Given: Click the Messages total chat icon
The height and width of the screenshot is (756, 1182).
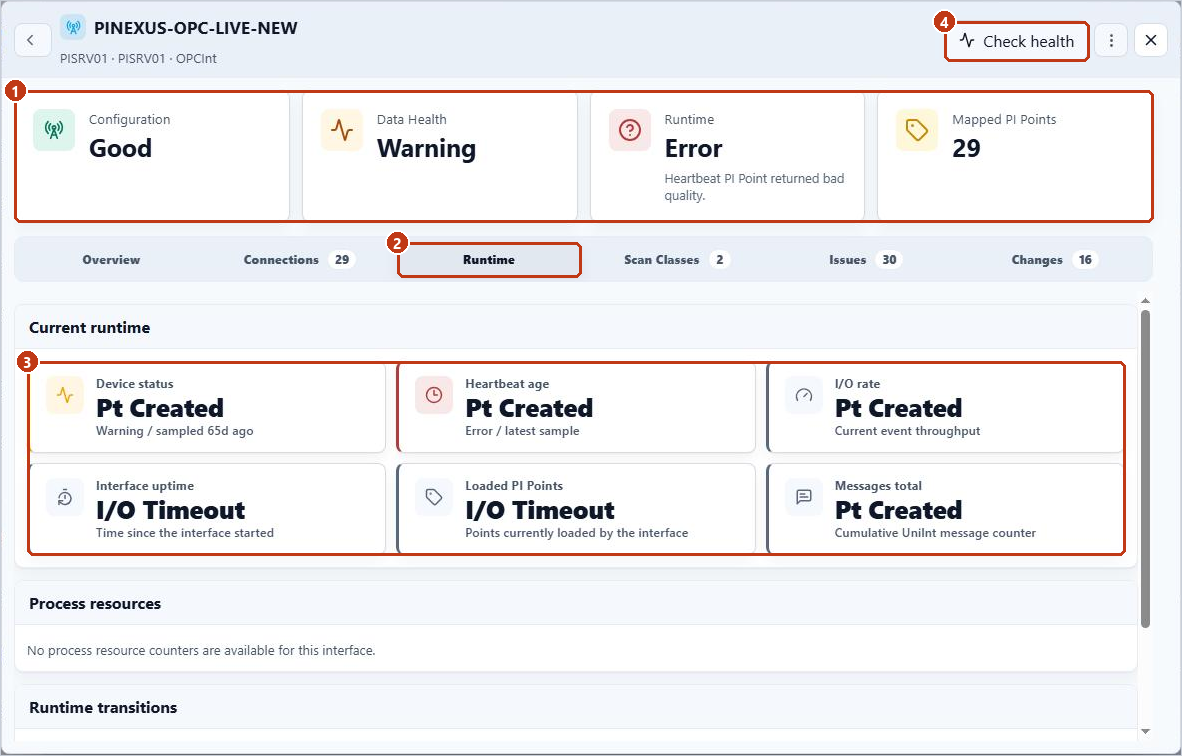Looking at the screenshot, I should (x=804, y=497).
